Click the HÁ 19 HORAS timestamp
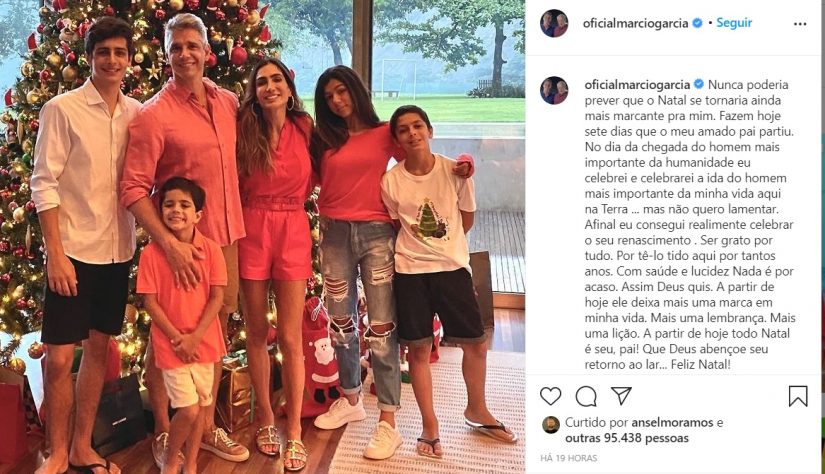The image size is (825, 474). click(569, 458)
